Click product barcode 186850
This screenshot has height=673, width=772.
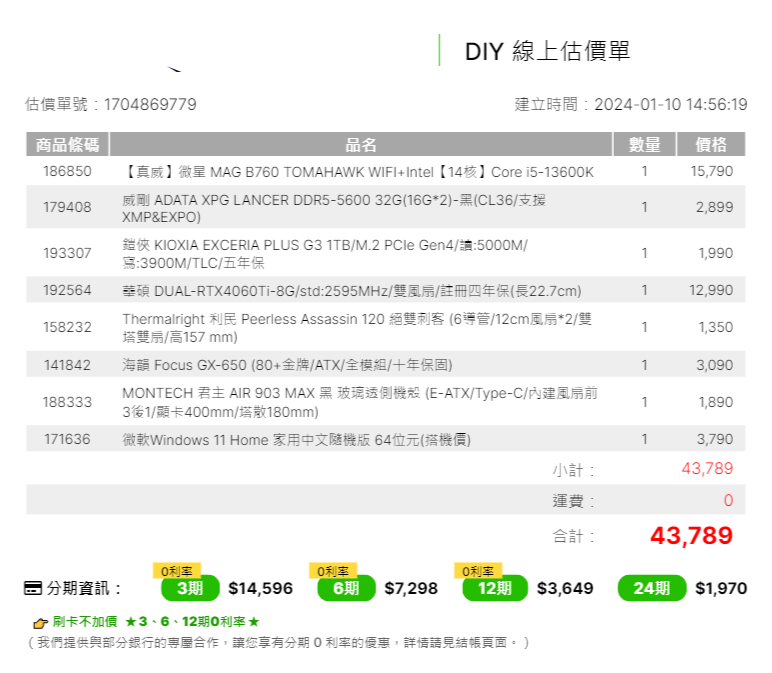[67, 171]
